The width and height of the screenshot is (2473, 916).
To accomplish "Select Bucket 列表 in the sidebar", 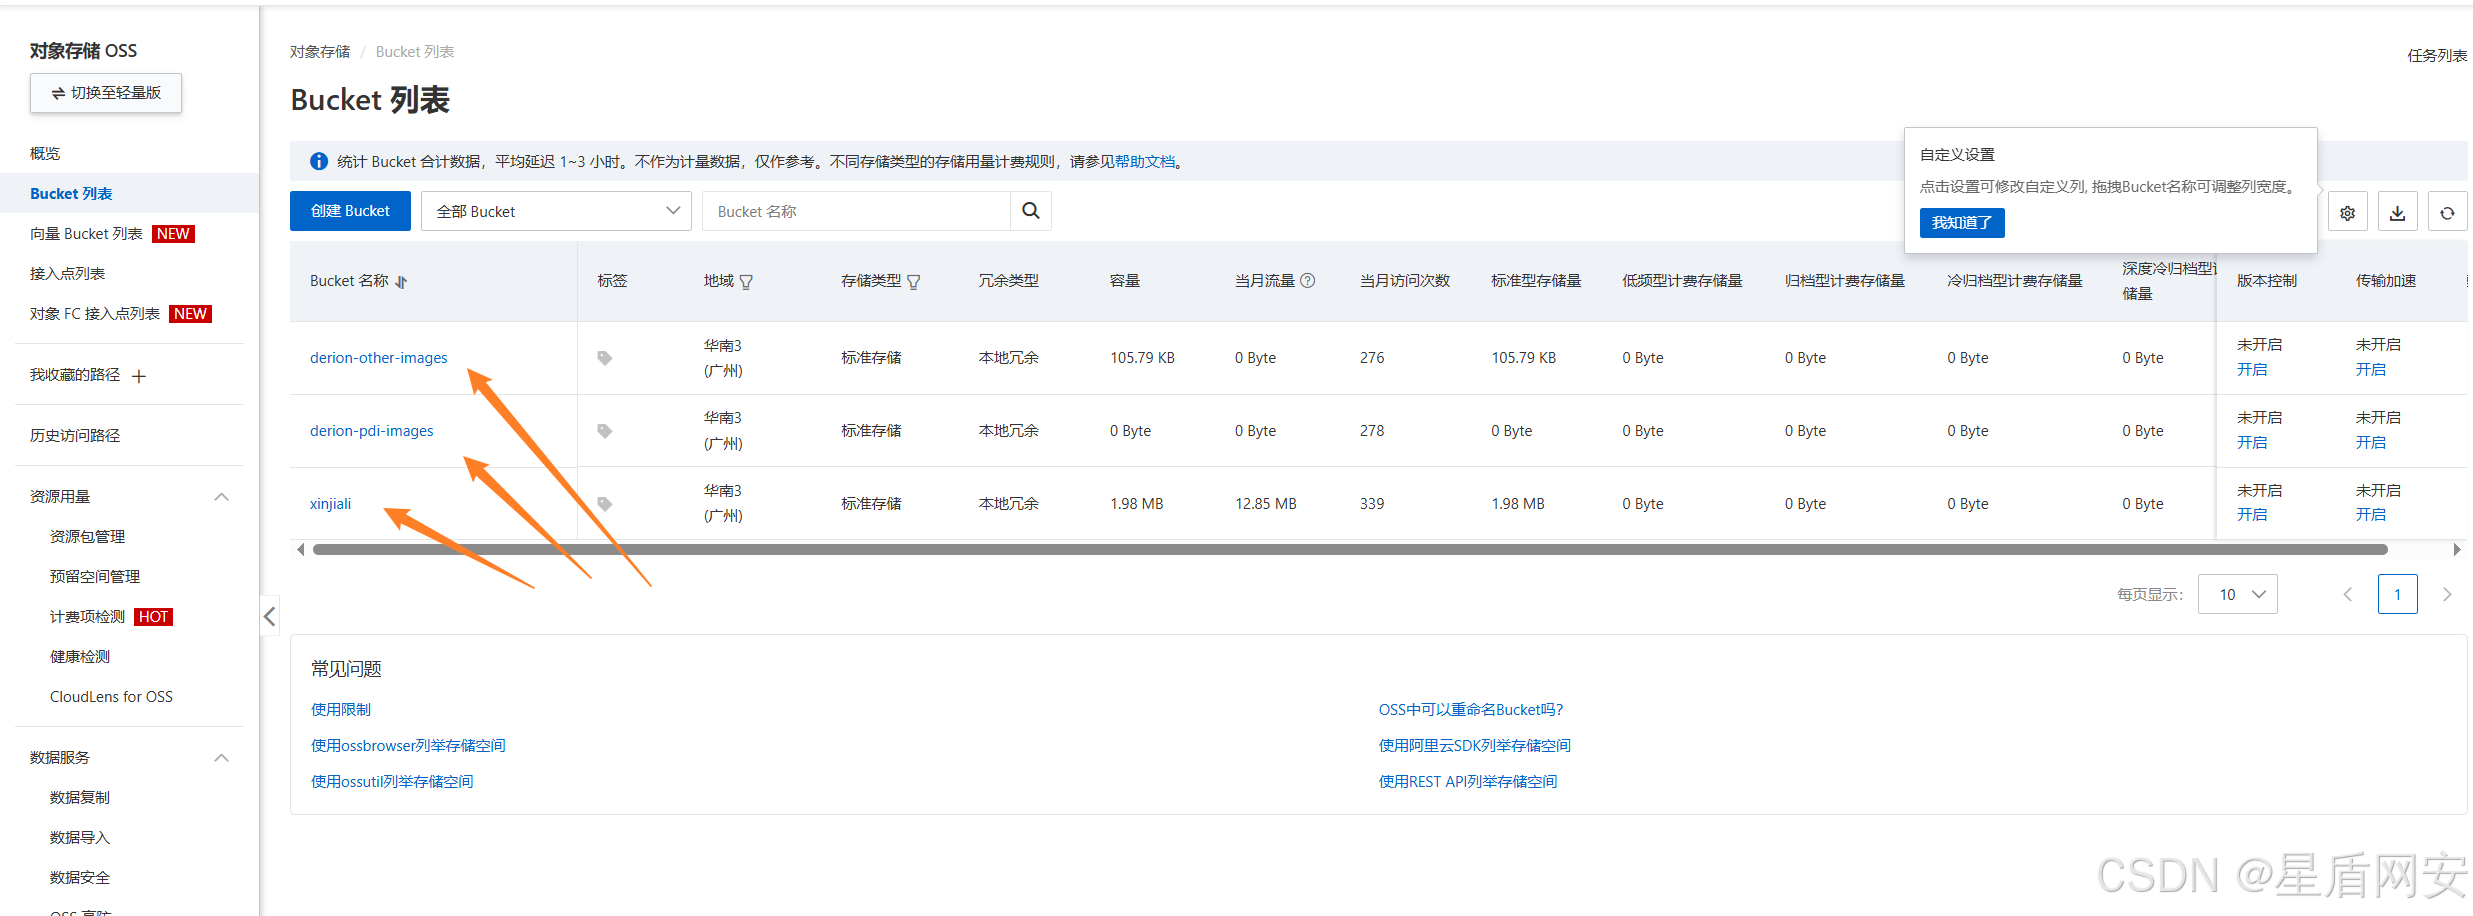I will 71,193.
